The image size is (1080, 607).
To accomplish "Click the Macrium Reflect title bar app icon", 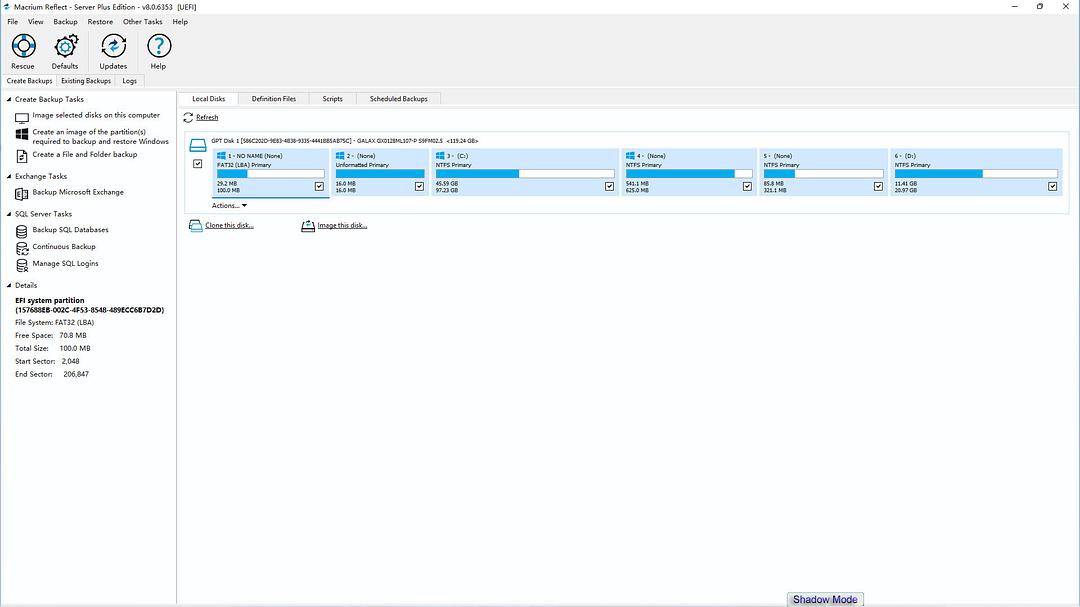I will (7, 7).
